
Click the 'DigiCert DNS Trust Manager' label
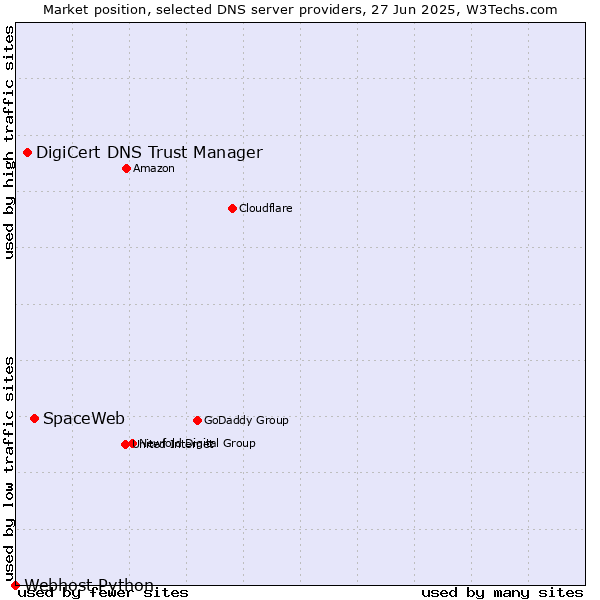149,153
